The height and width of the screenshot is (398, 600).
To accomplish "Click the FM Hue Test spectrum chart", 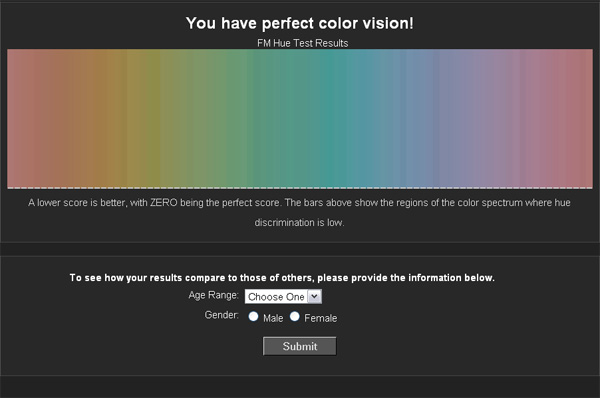I will point(300,119).
